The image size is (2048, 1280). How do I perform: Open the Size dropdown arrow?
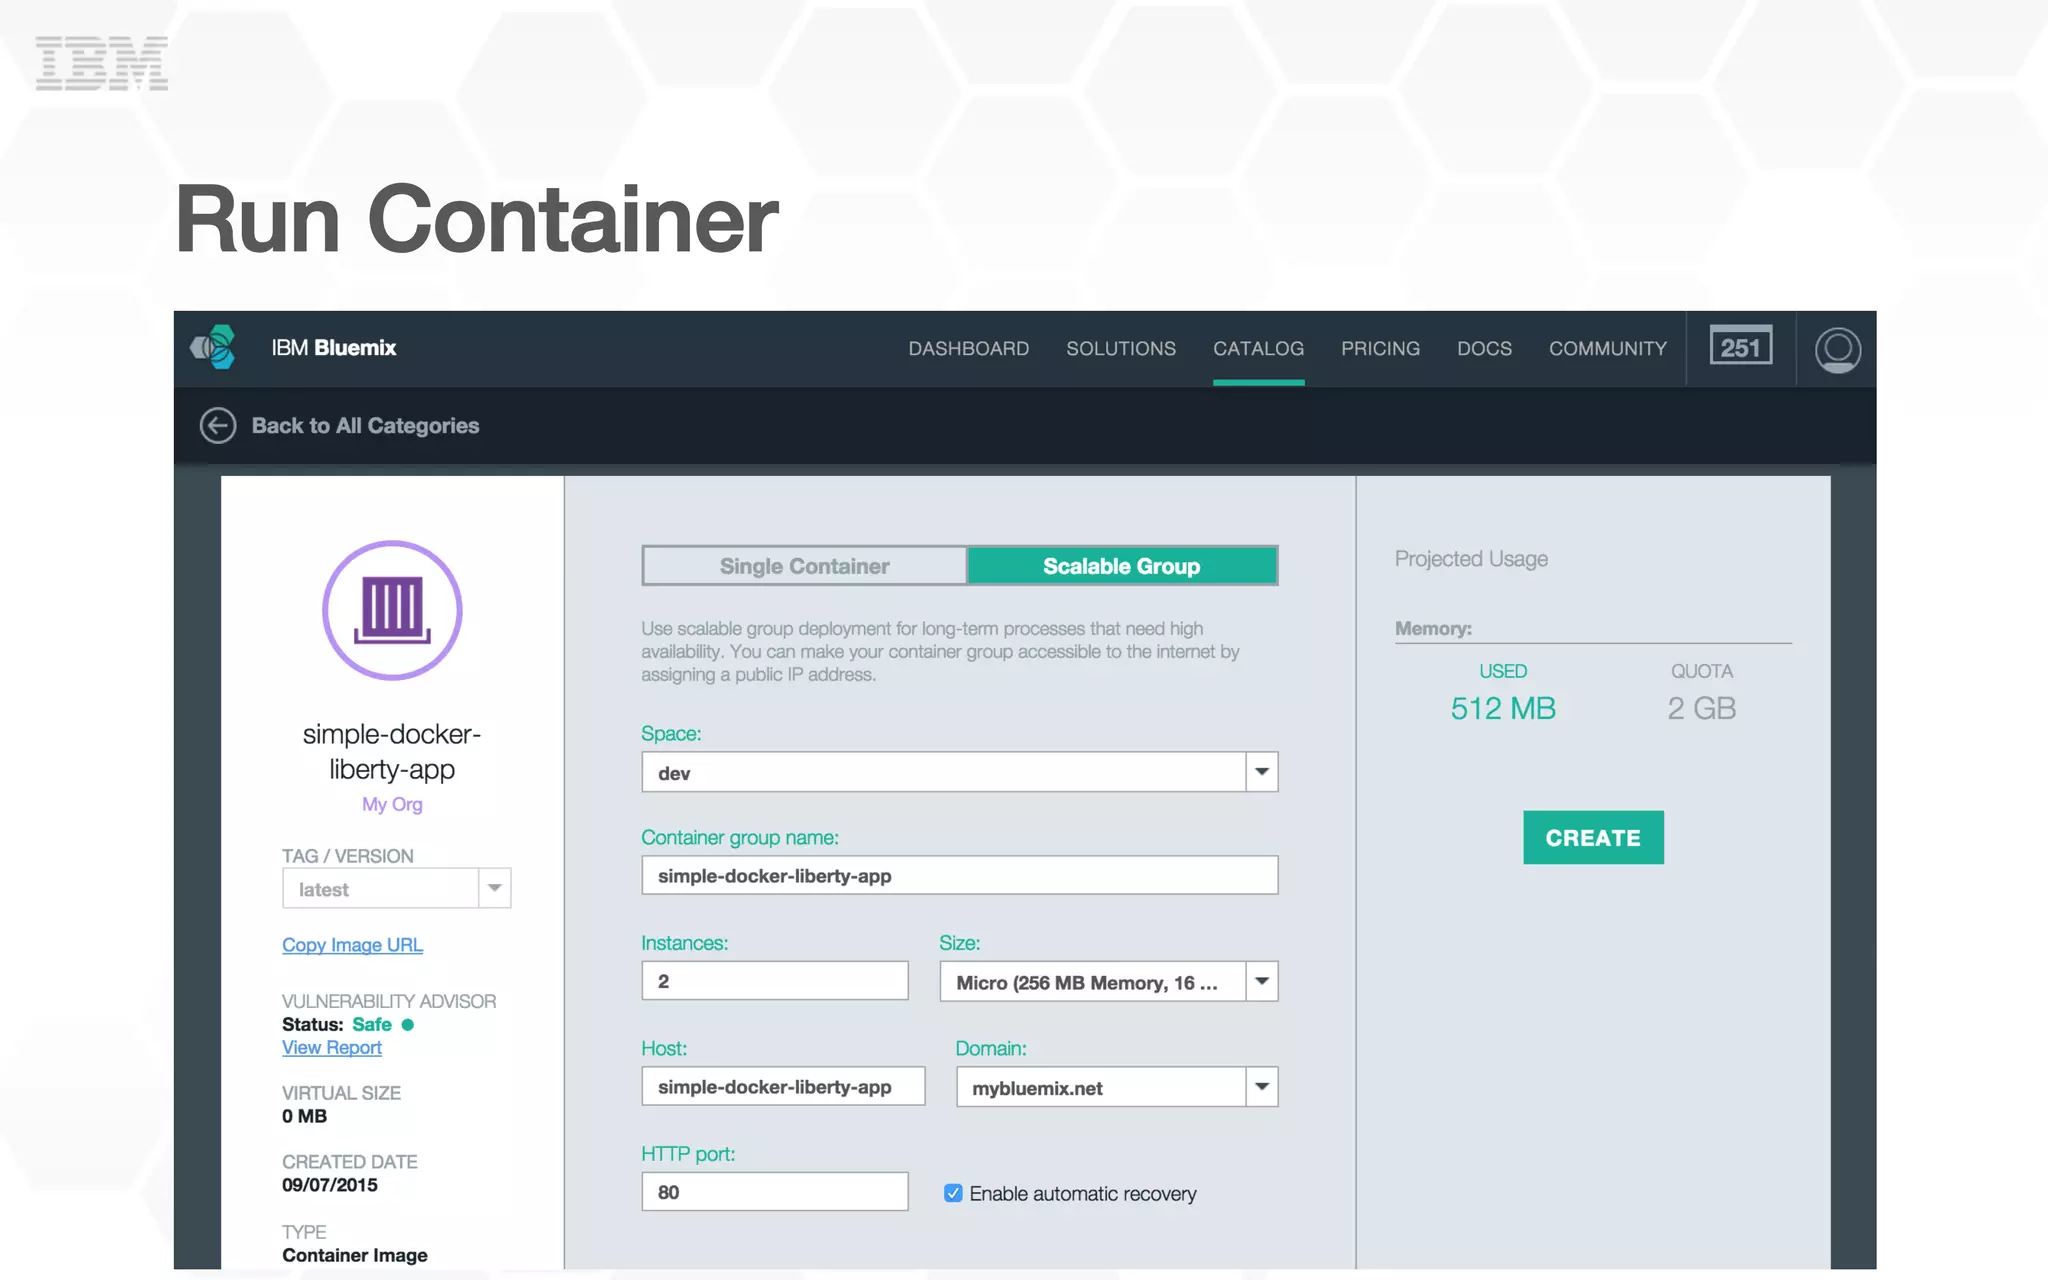(1262, 982)
